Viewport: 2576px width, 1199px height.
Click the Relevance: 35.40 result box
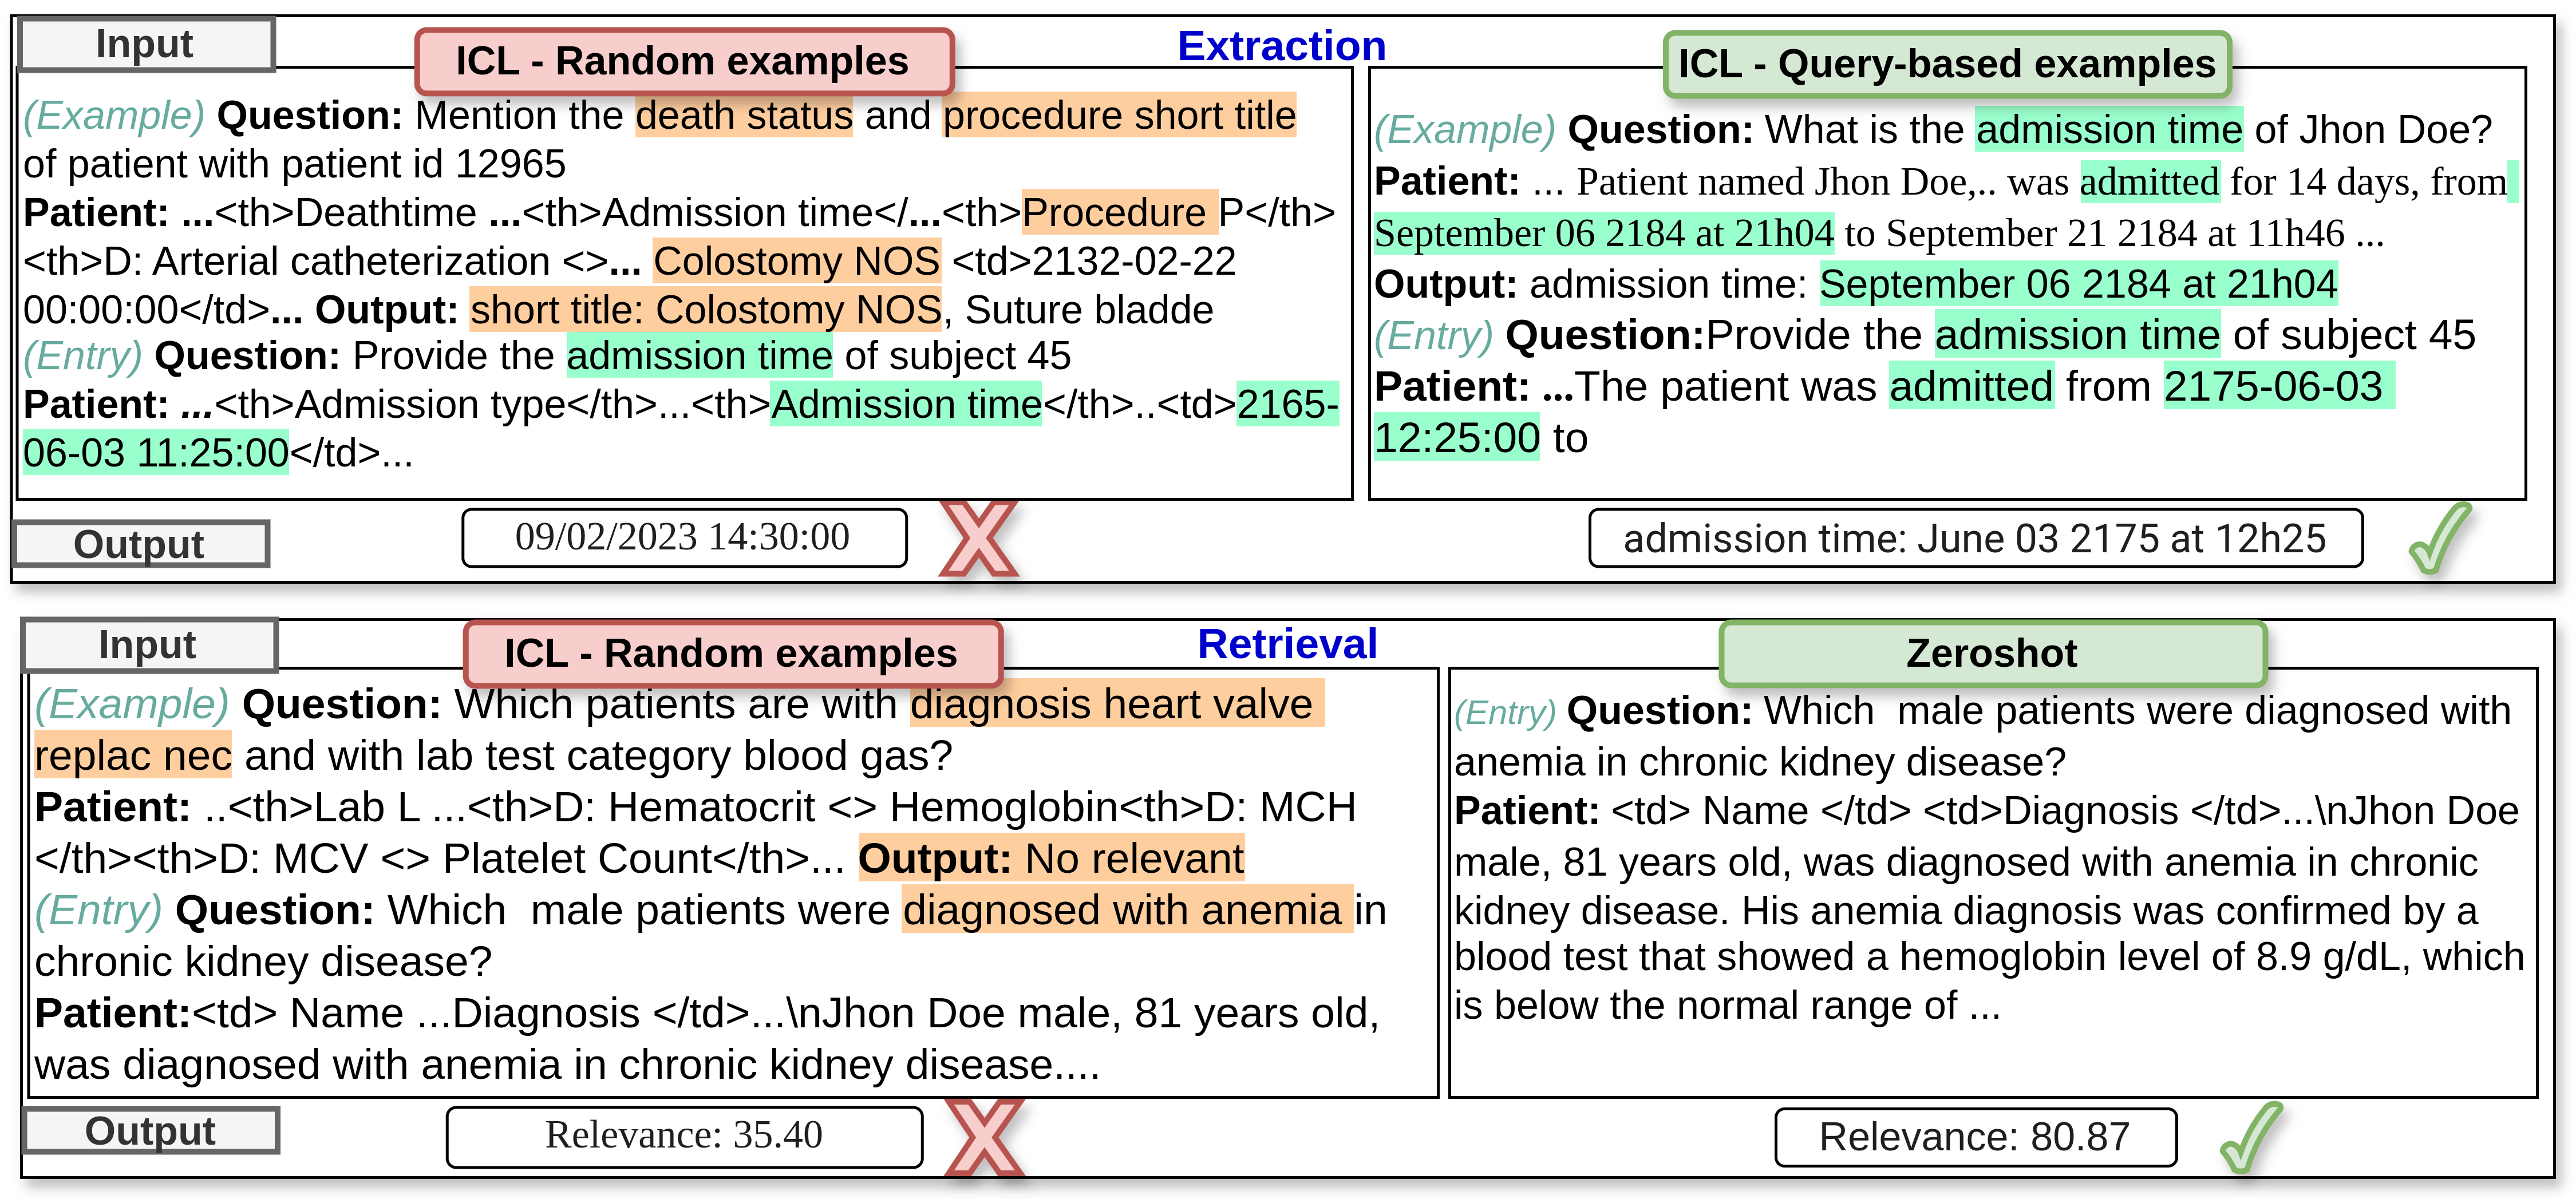[684, 1136]
